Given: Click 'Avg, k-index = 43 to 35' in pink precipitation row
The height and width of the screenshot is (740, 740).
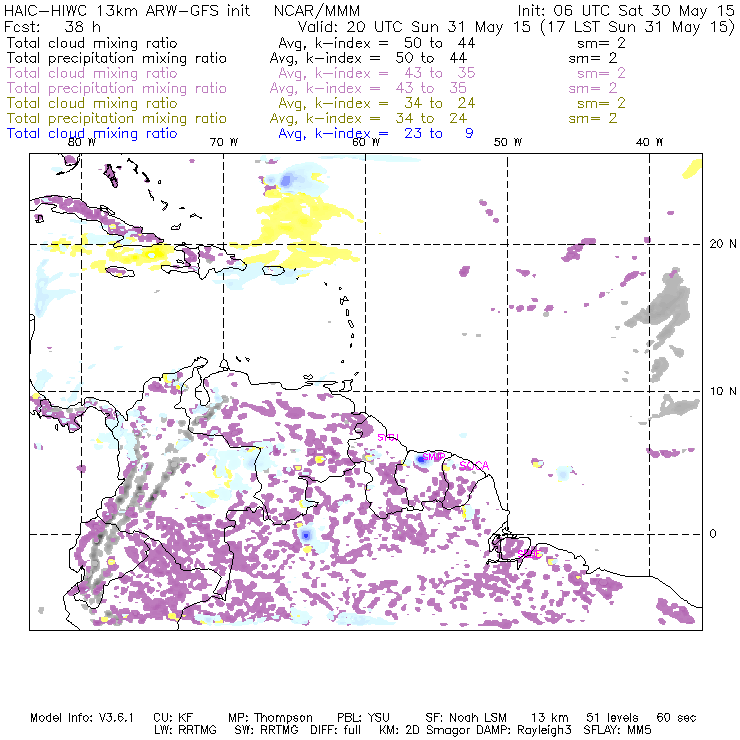Looking at the screenshot, I should (x=368, y=88).
